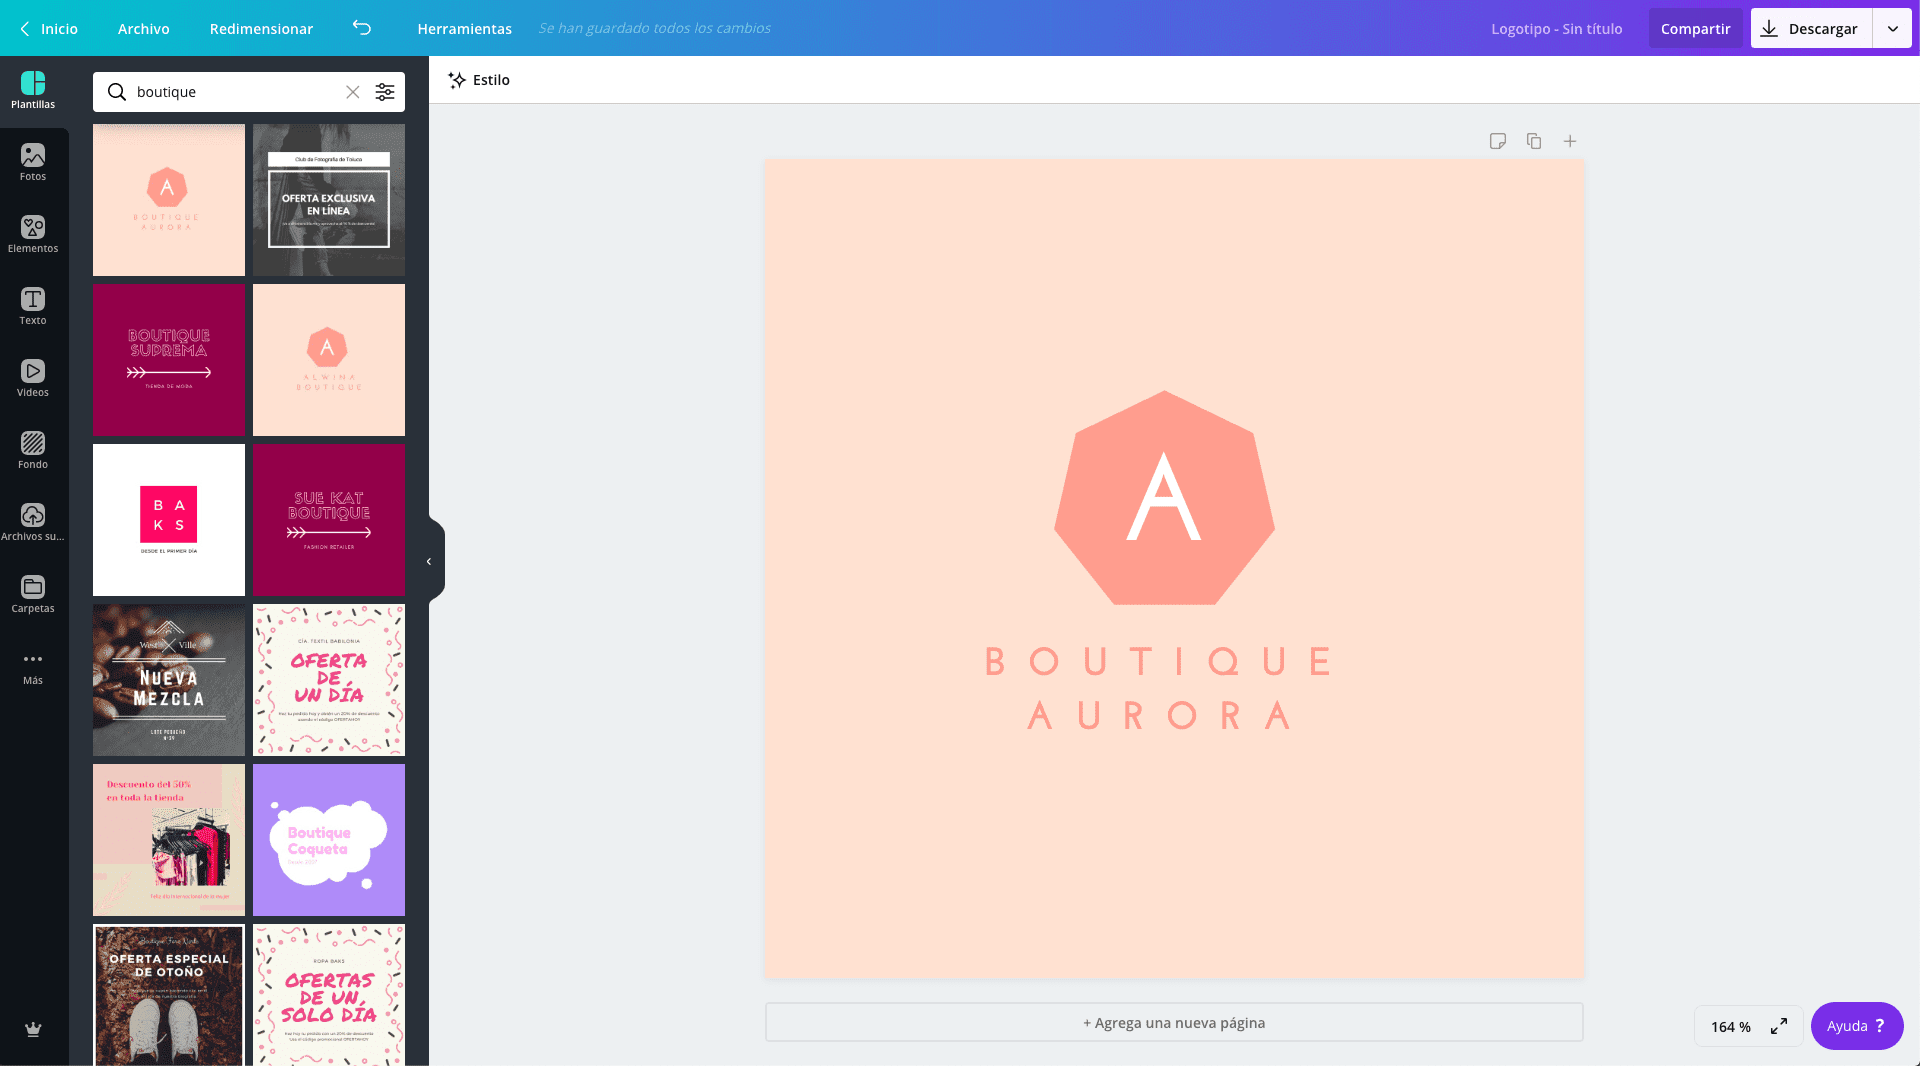Open the Ayuda help button
This screenshot has width=1920, height=1066.
(1856, 1026)
